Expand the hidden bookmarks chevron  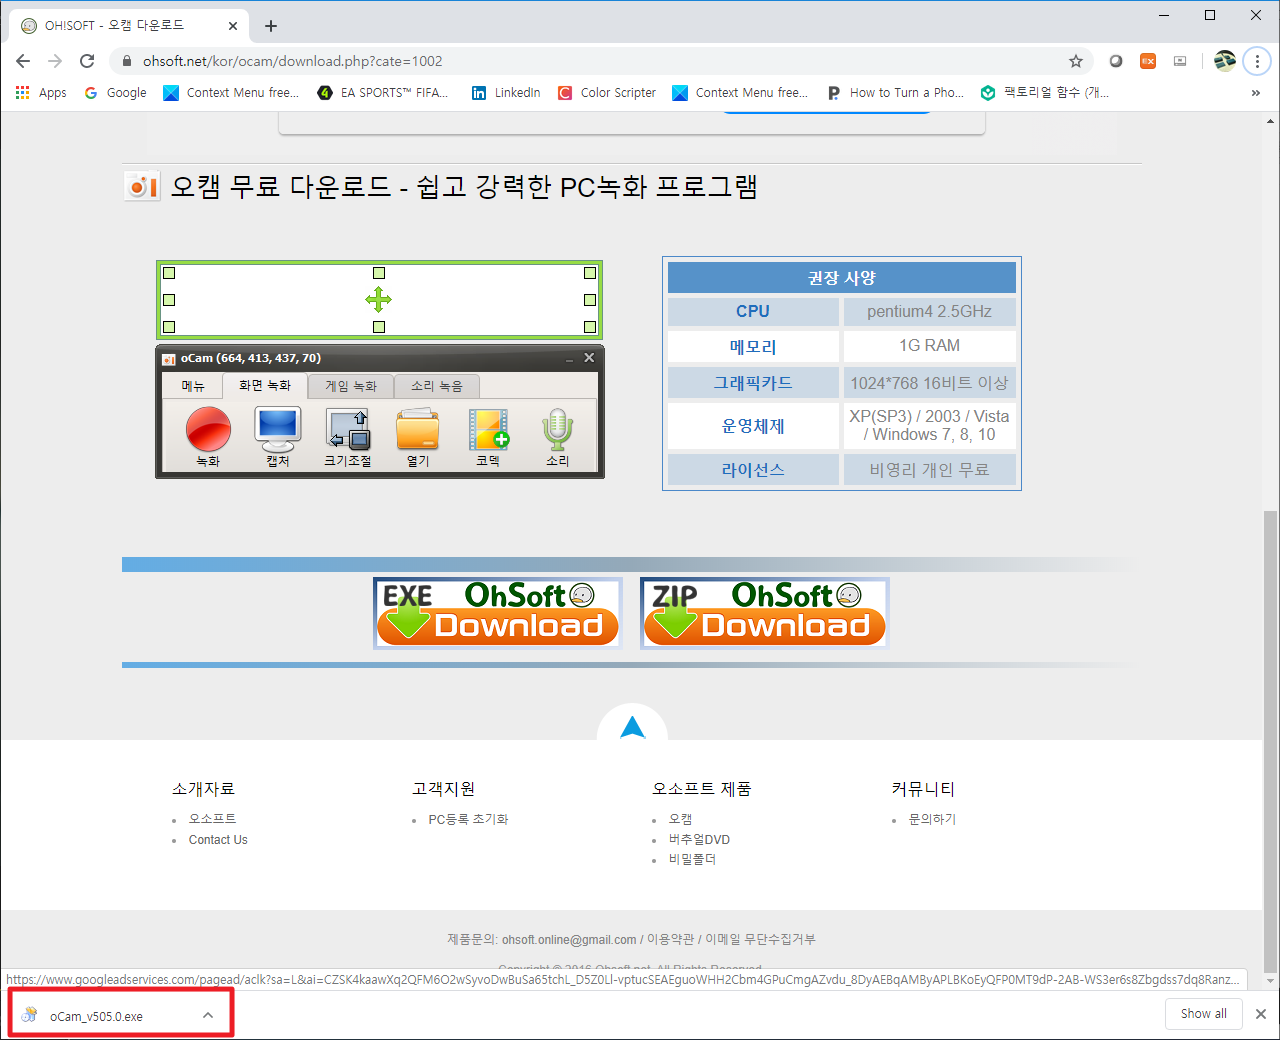pyautogui.click(x=1256, y=92)
